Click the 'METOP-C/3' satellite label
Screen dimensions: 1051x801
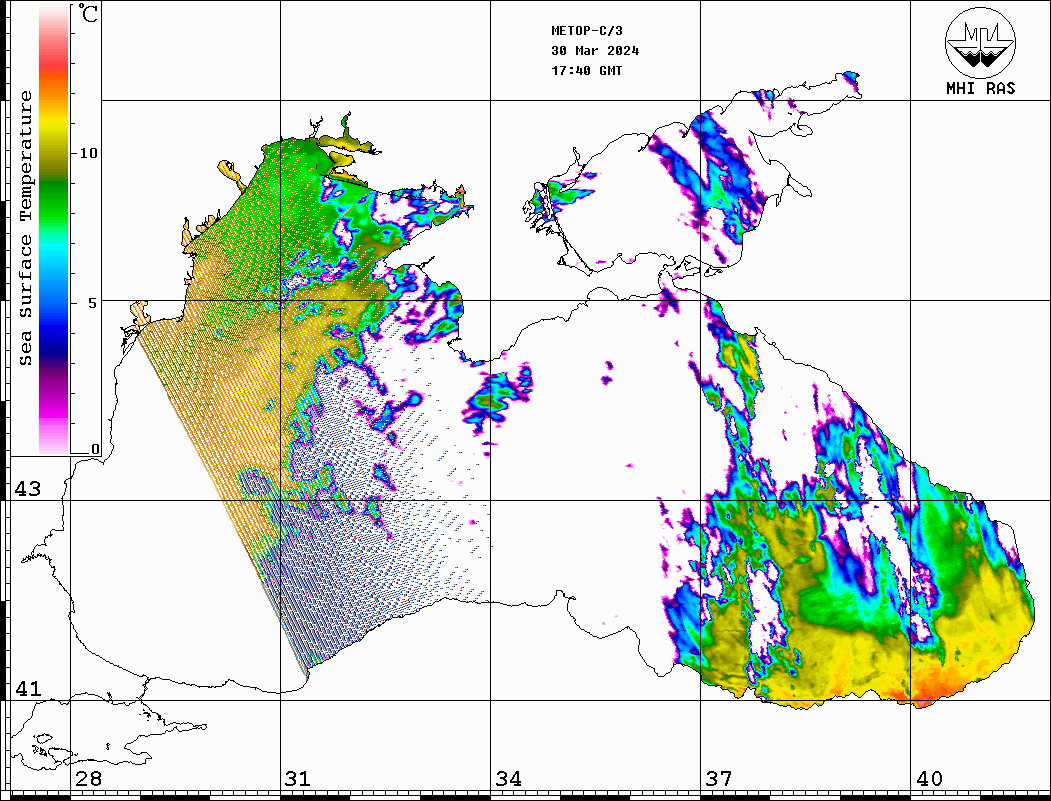tap(586, 31)
